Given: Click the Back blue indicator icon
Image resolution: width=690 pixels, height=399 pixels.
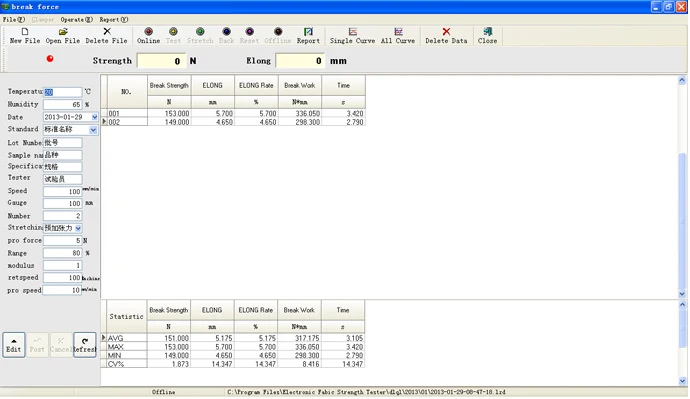Looking at the screenshot, I should pos(226,31).
